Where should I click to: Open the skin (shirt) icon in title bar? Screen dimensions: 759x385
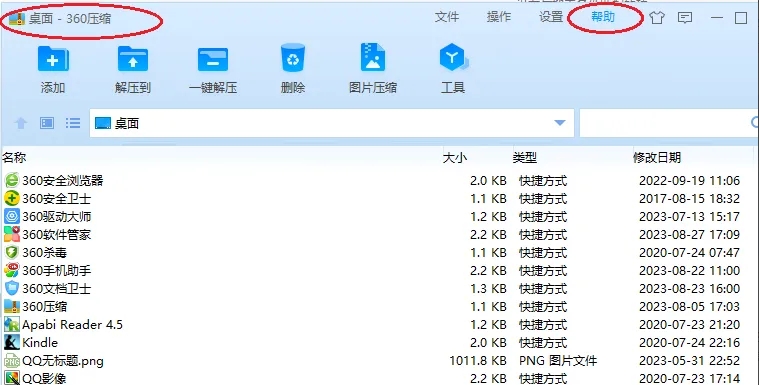657,18
